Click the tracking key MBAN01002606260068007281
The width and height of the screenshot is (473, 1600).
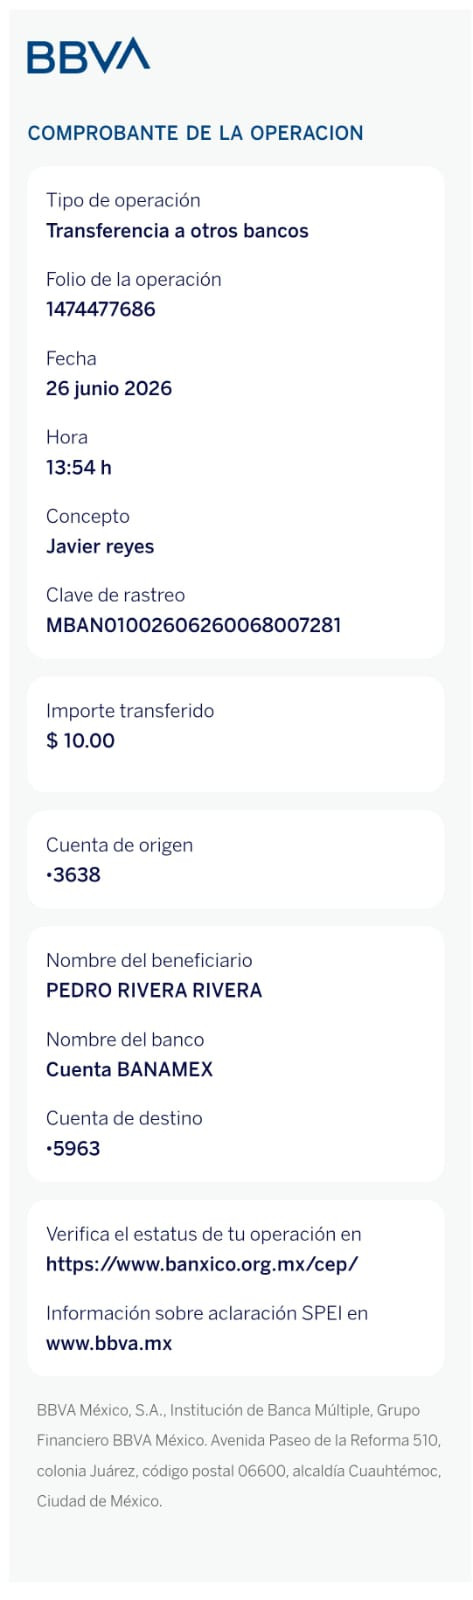(x=194, y=625)
